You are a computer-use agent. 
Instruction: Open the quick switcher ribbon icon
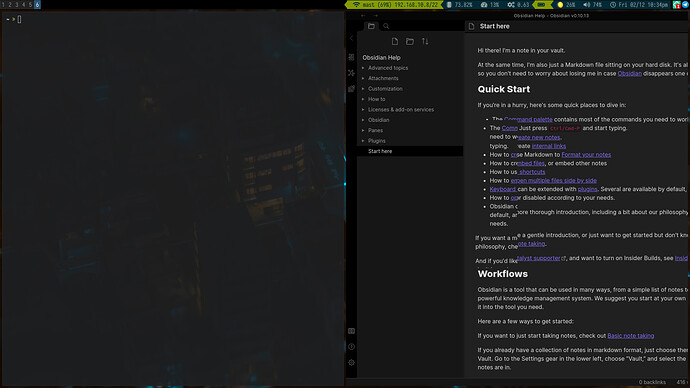coord(351,57)
